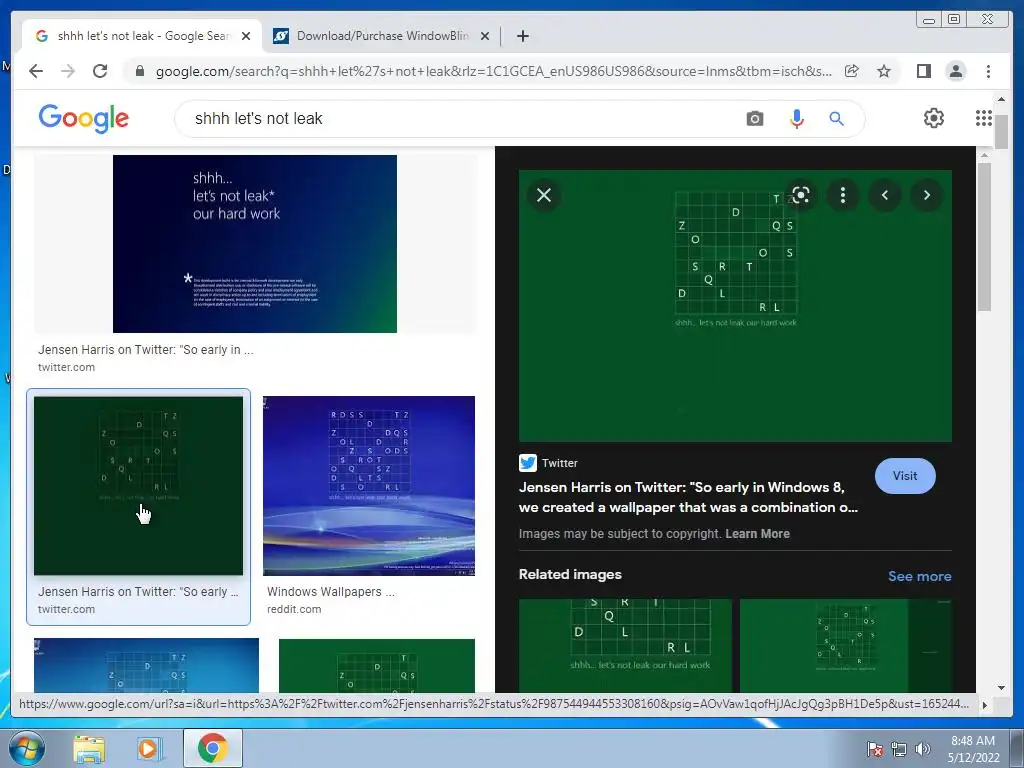Show previous image in preview
The width and height of the screenshot is (1024, 768).
(885, 195)
